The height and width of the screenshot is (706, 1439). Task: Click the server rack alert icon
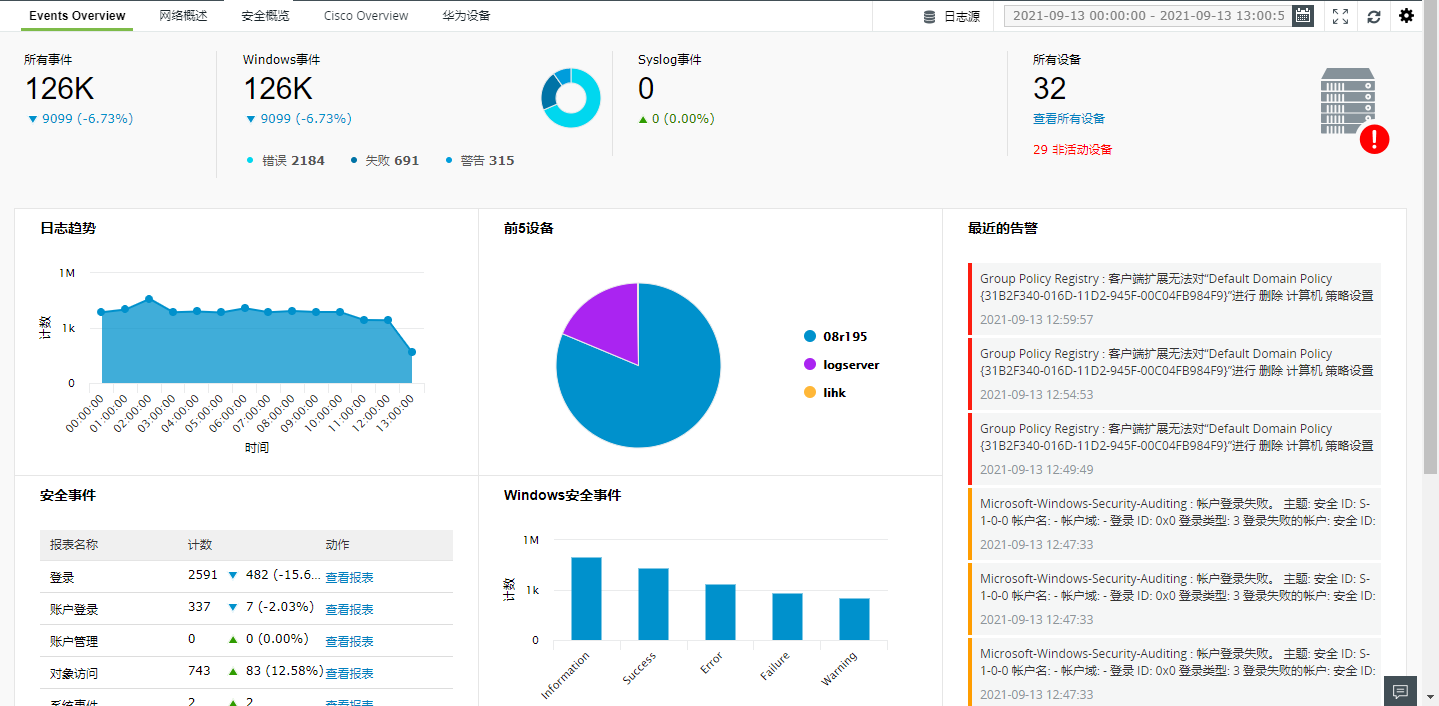[x=1347, y=101]
